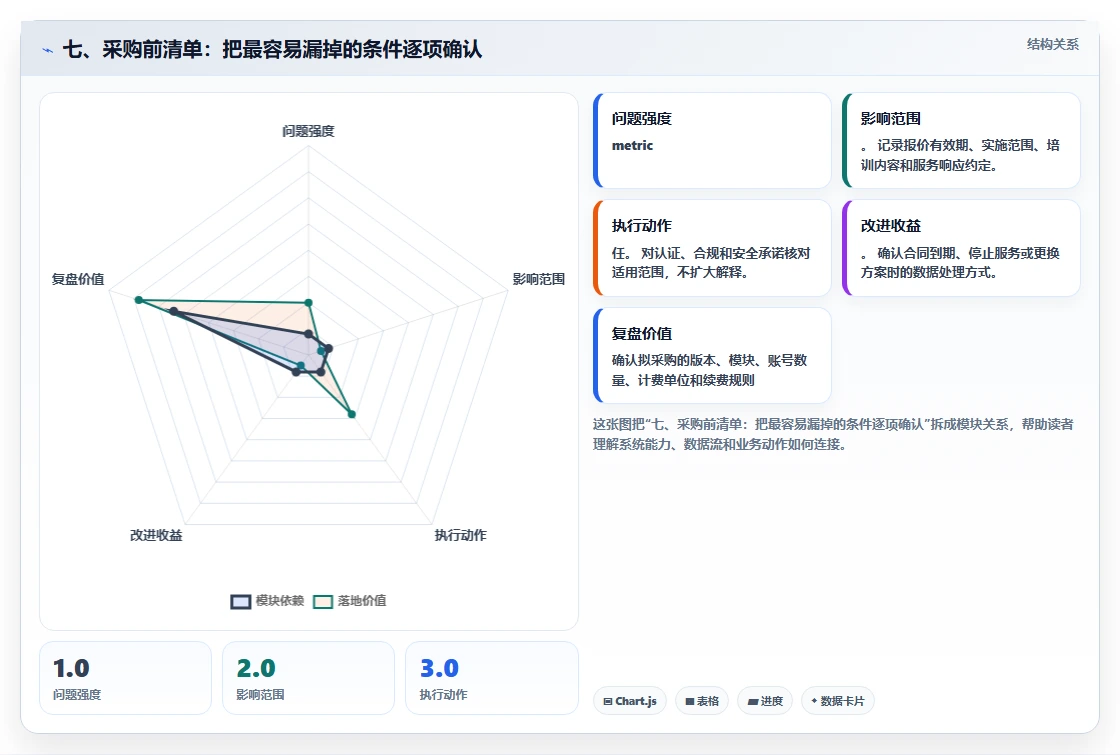The height and width of the screenshot is (755, 1120).
Task: Click the 进度 tag
Action: point(765,701)
